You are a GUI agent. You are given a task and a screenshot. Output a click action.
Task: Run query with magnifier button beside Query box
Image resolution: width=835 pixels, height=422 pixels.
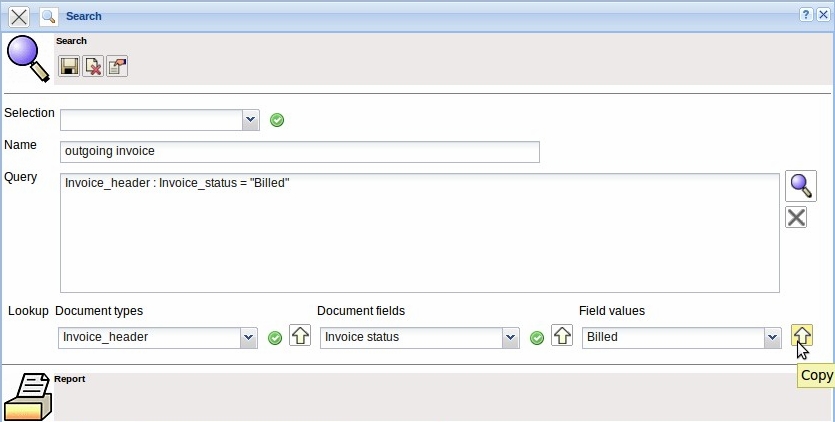(800, 186)
